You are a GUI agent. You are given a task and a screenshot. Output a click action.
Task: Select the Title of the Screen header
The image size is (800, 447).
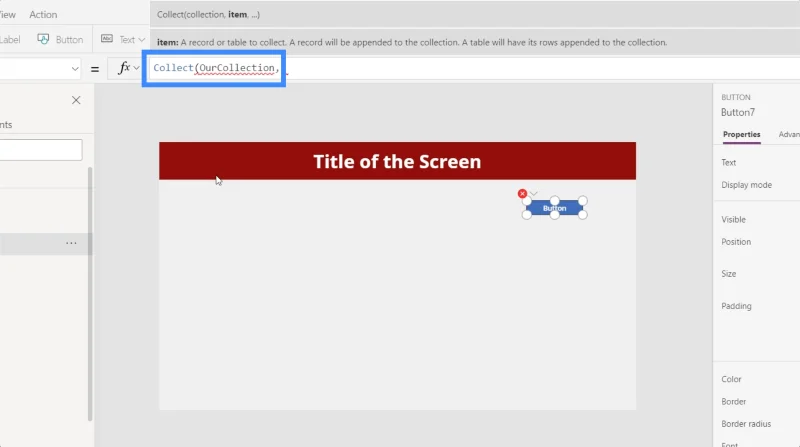point(397,161)
